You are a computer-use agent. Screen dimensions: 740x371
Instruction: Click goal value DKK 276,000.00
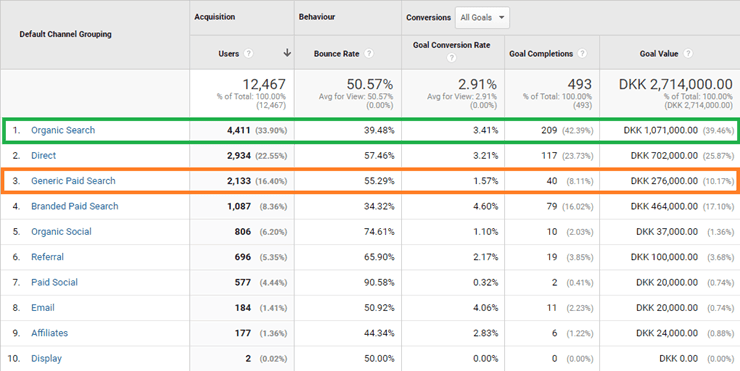tap(664, 181)
